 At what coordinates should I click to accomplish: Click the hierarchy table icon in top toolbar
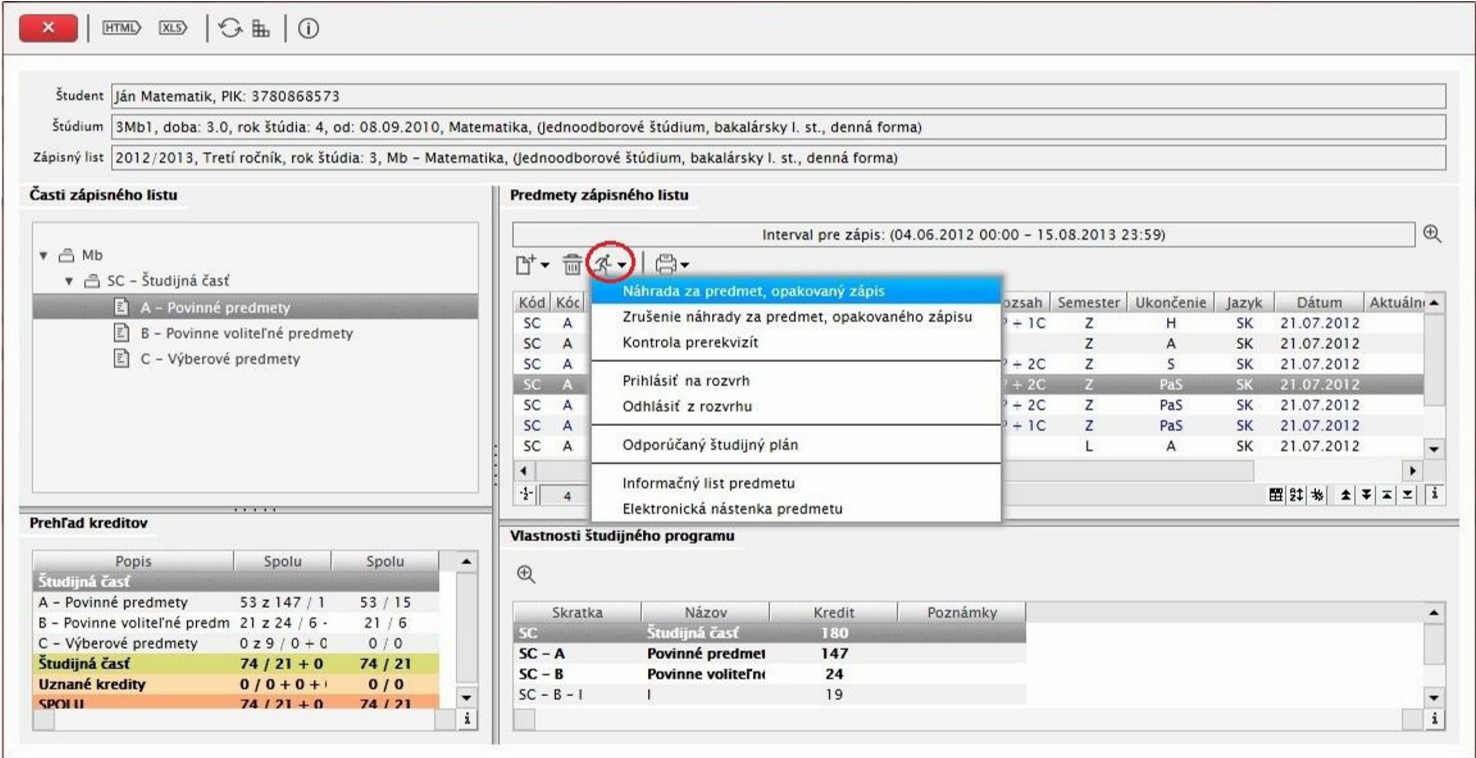[261, 28]
